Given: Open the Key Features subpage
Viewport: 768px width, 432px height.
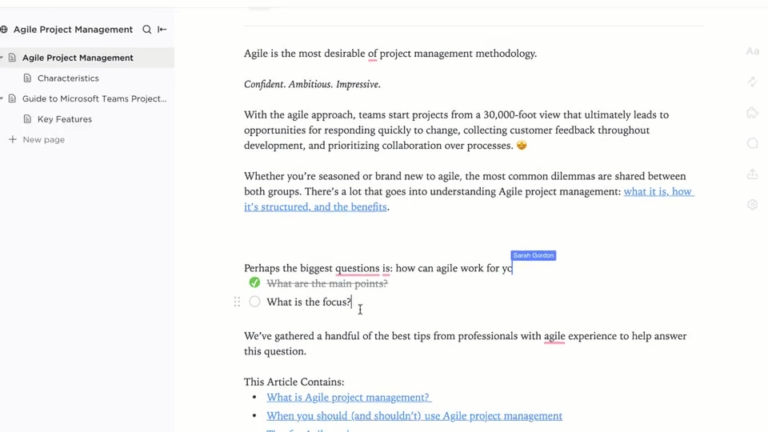Looking at the screenshot, I should tap(64, 119).
